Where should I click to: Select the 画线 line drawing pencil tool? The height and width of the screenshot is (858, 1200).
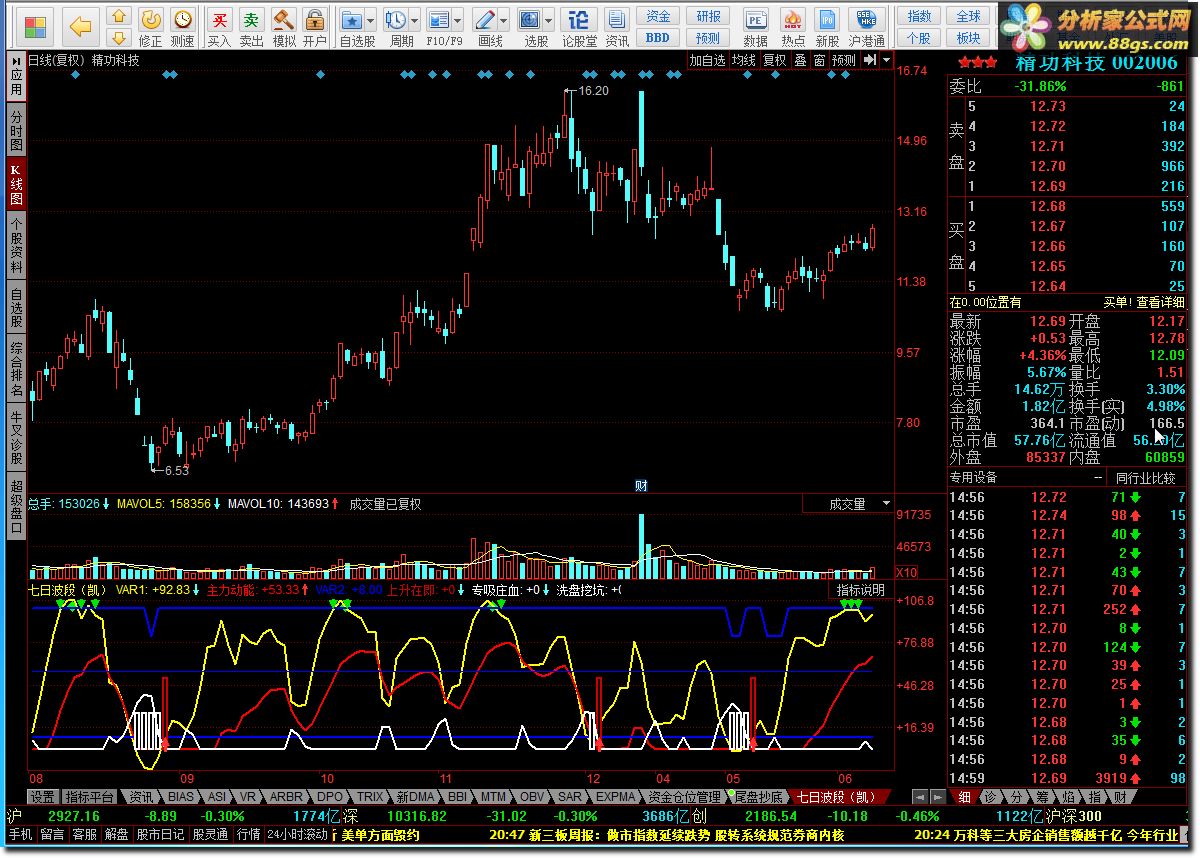[485, 20]
